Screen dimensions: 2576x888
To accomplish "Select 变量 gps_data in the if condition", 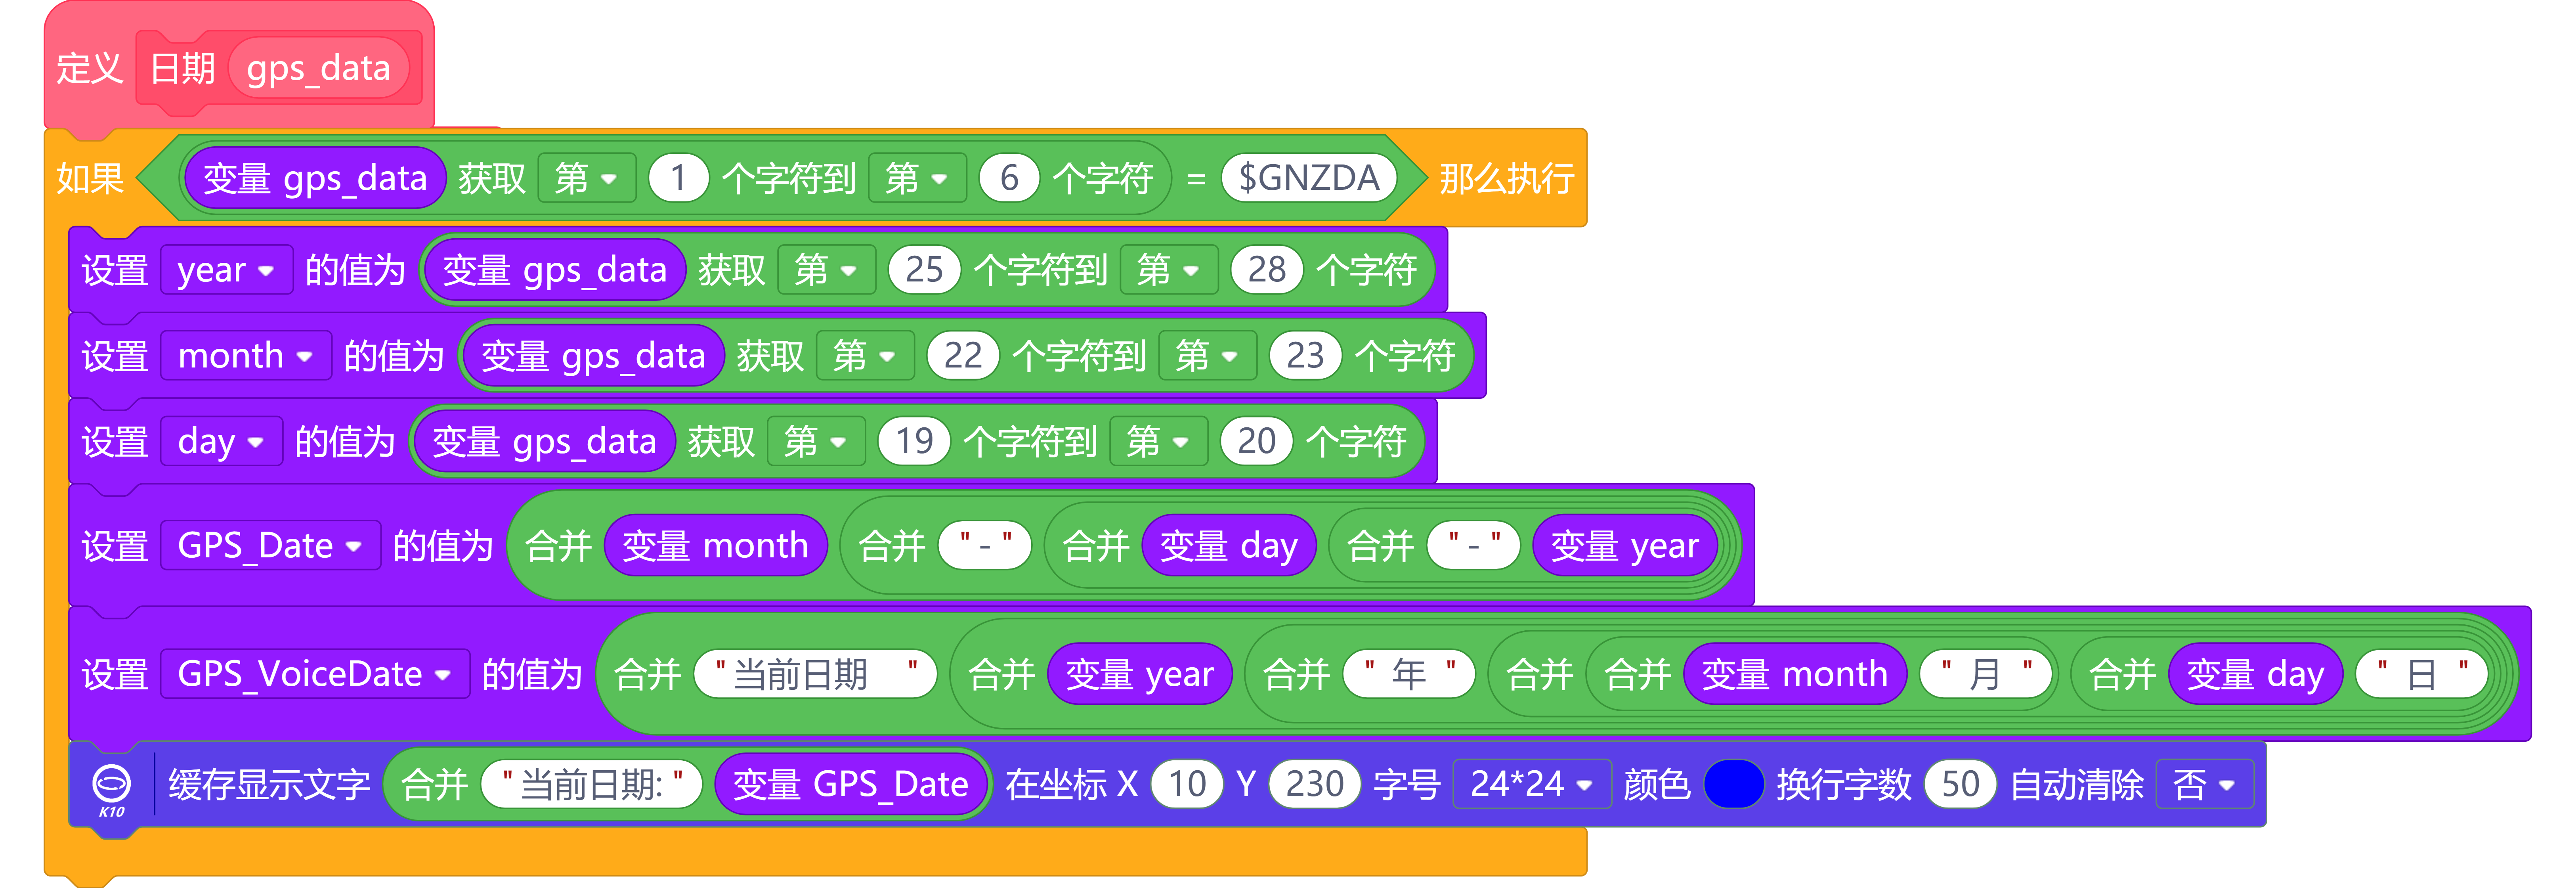I will pos(315,178).
